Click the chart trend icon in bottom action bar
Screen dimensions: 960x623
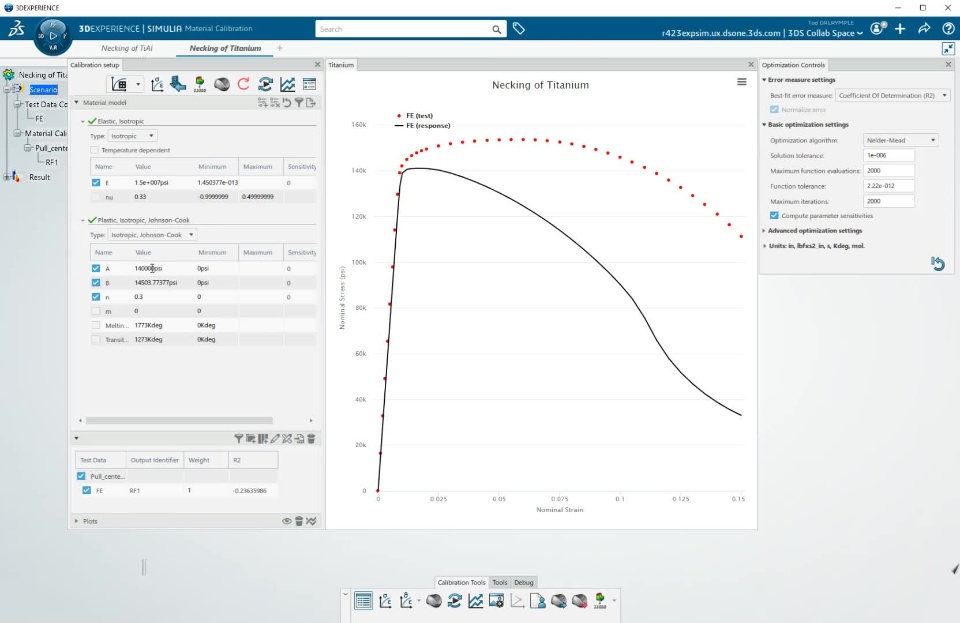coord(476,601)
